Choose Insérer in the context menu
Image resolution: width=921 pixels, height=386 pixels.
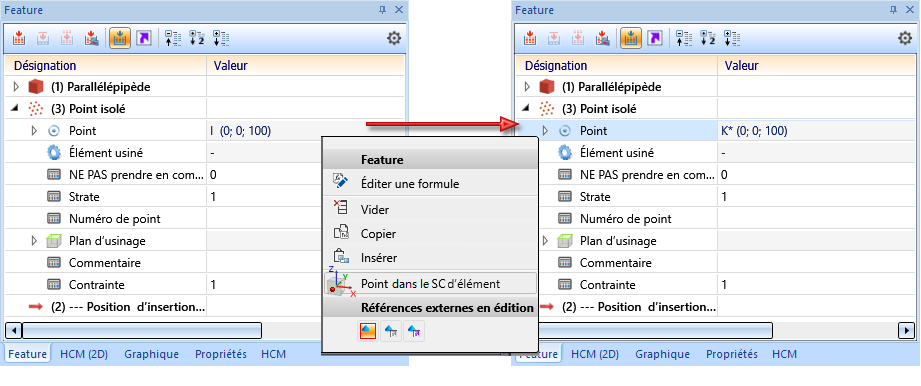[x=431, y=258]
